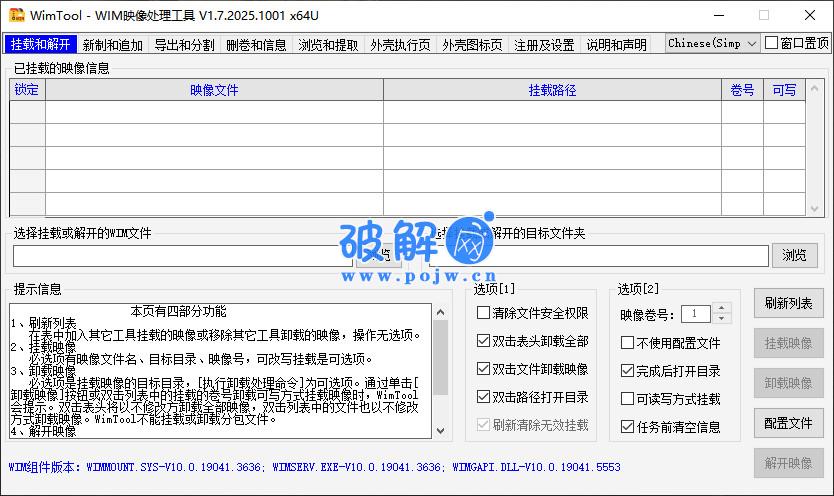
Task: Open the 新制和追加 tab
Action: click(113, 45)
